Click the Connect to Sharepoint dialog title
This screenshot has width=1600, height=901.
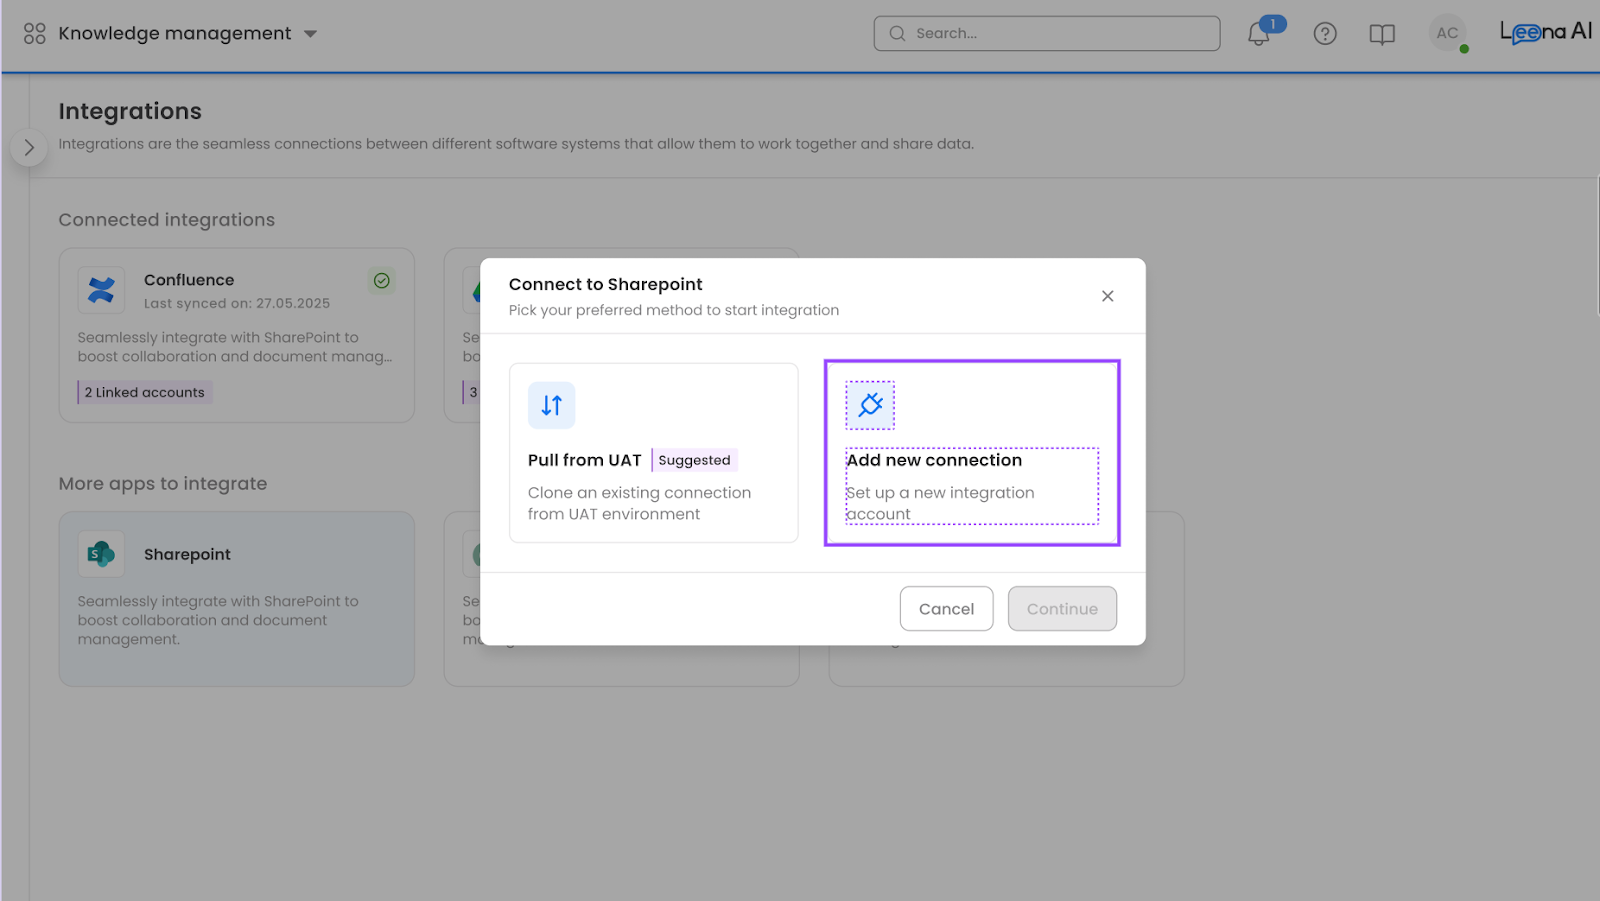(605, 284)
